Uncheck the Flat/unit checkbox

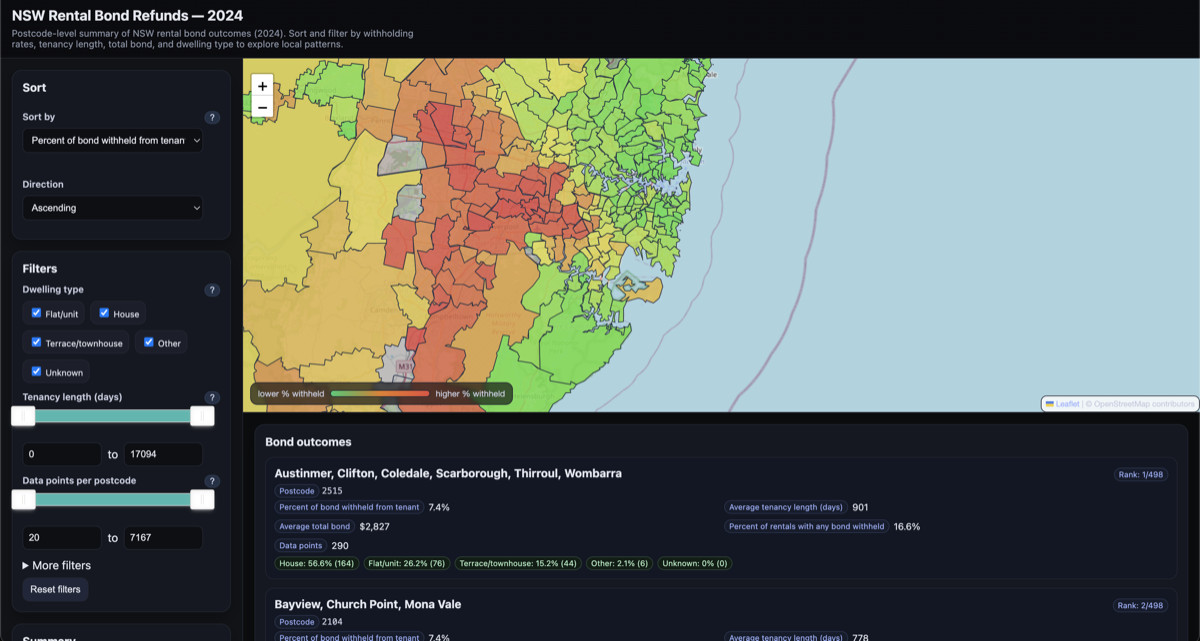point(37,313)
